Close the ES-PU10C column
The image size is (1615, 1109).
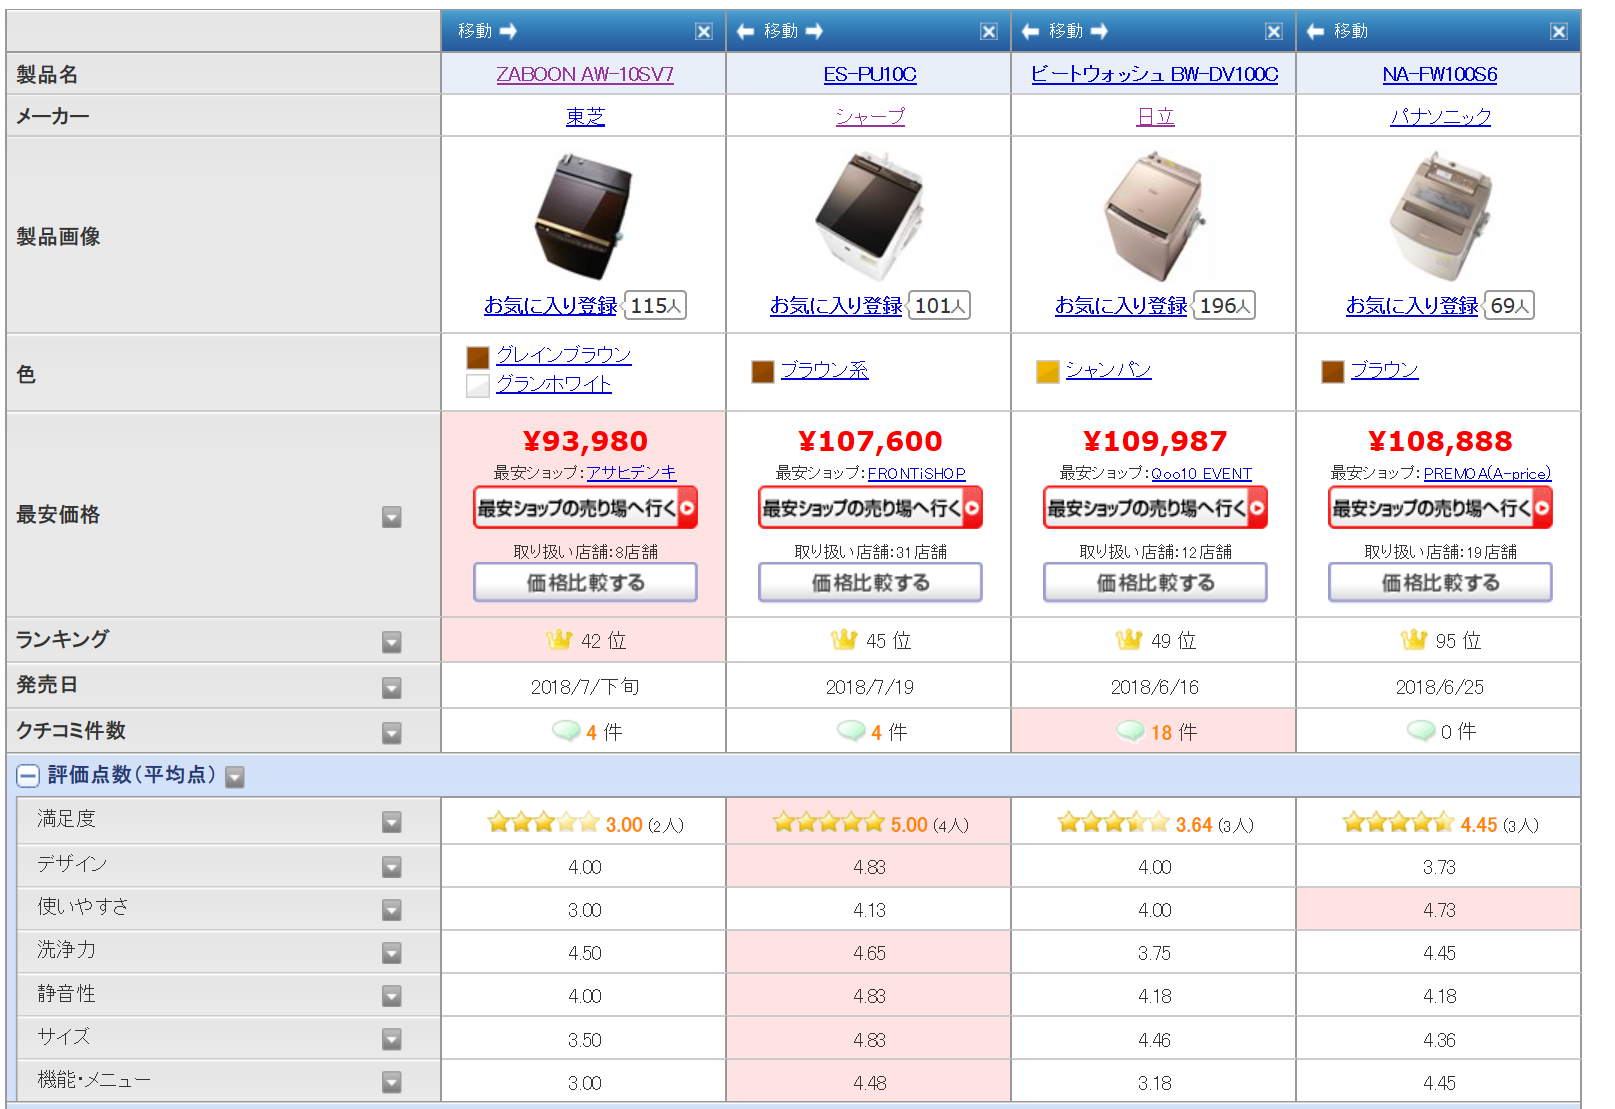(989, 32)
